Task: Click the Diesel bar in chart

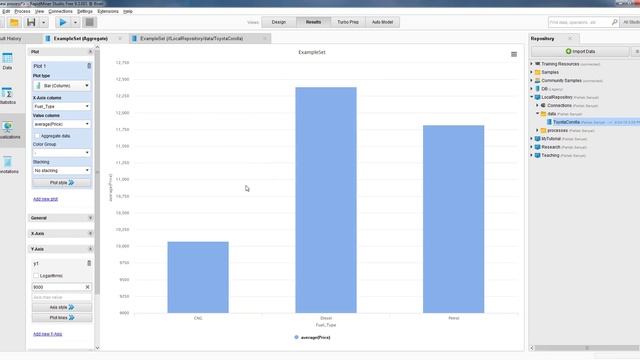Action: [326, 200]
